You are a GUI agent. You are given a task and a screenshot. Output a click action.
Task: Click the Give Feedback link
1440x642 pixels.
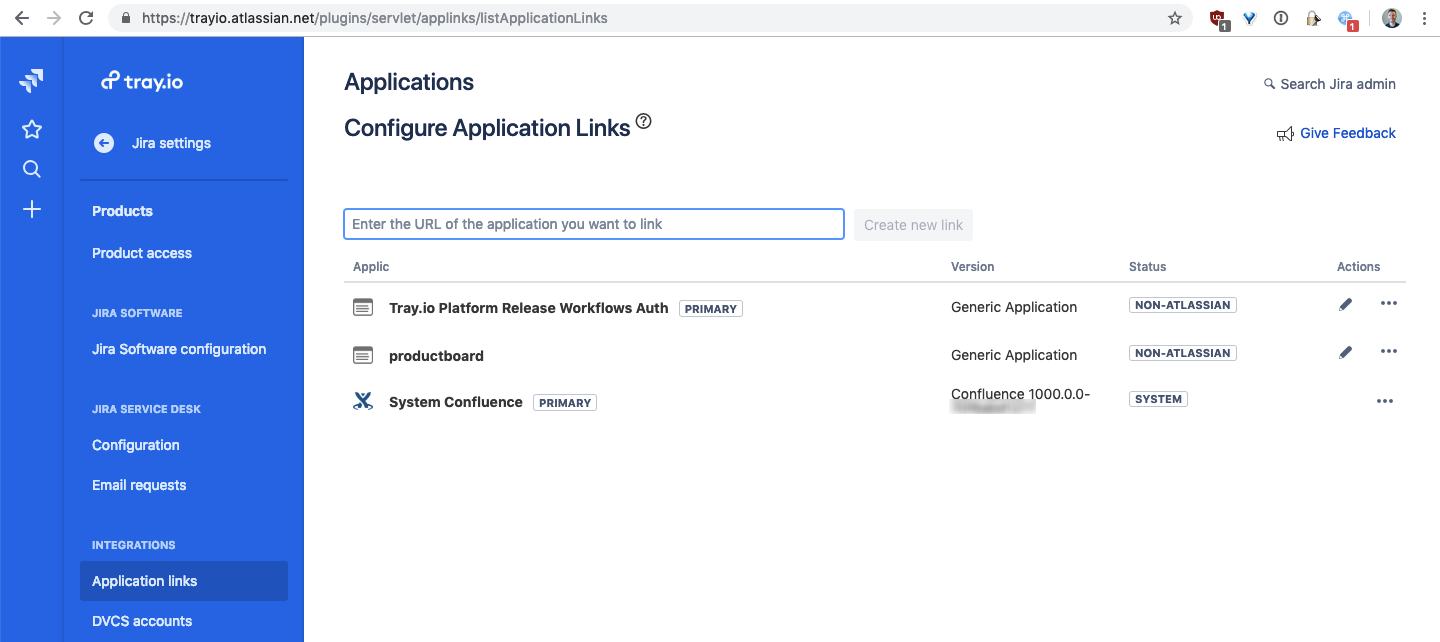click(x=1348, y=133)
